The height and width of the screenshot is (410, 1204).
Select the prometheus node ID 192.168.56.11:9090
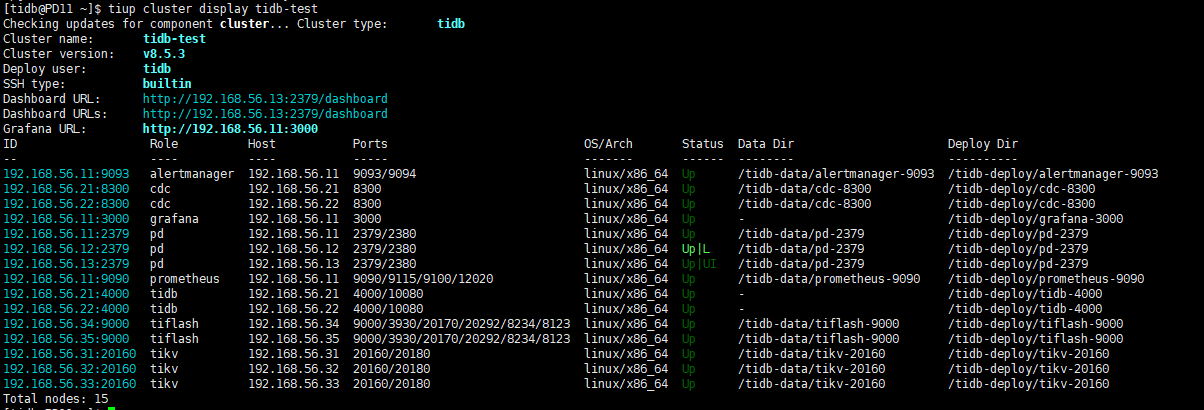pos(66,279)
